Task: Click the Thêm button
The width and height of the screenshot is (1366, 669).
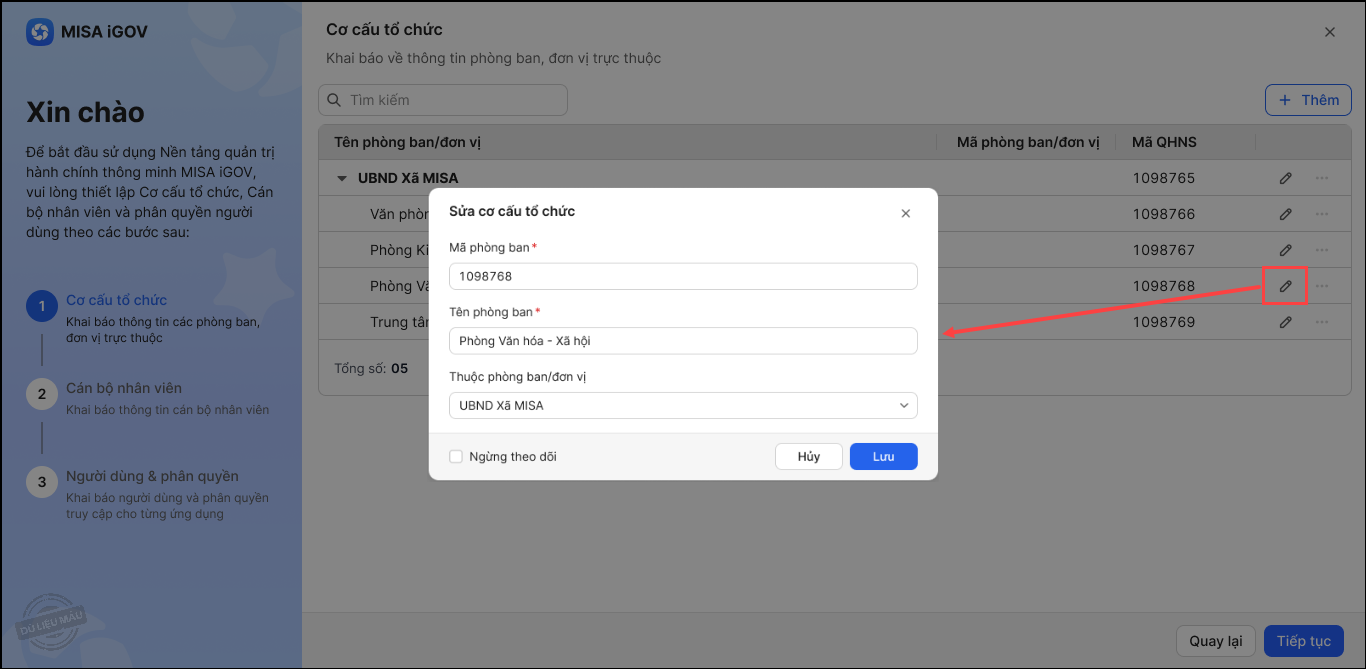Action: [x=1308, y=100]
